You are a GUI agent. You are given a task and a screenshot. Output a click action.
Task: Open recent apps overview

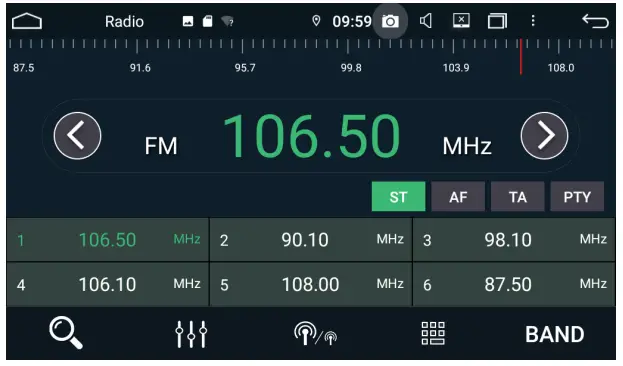point(497,21)
